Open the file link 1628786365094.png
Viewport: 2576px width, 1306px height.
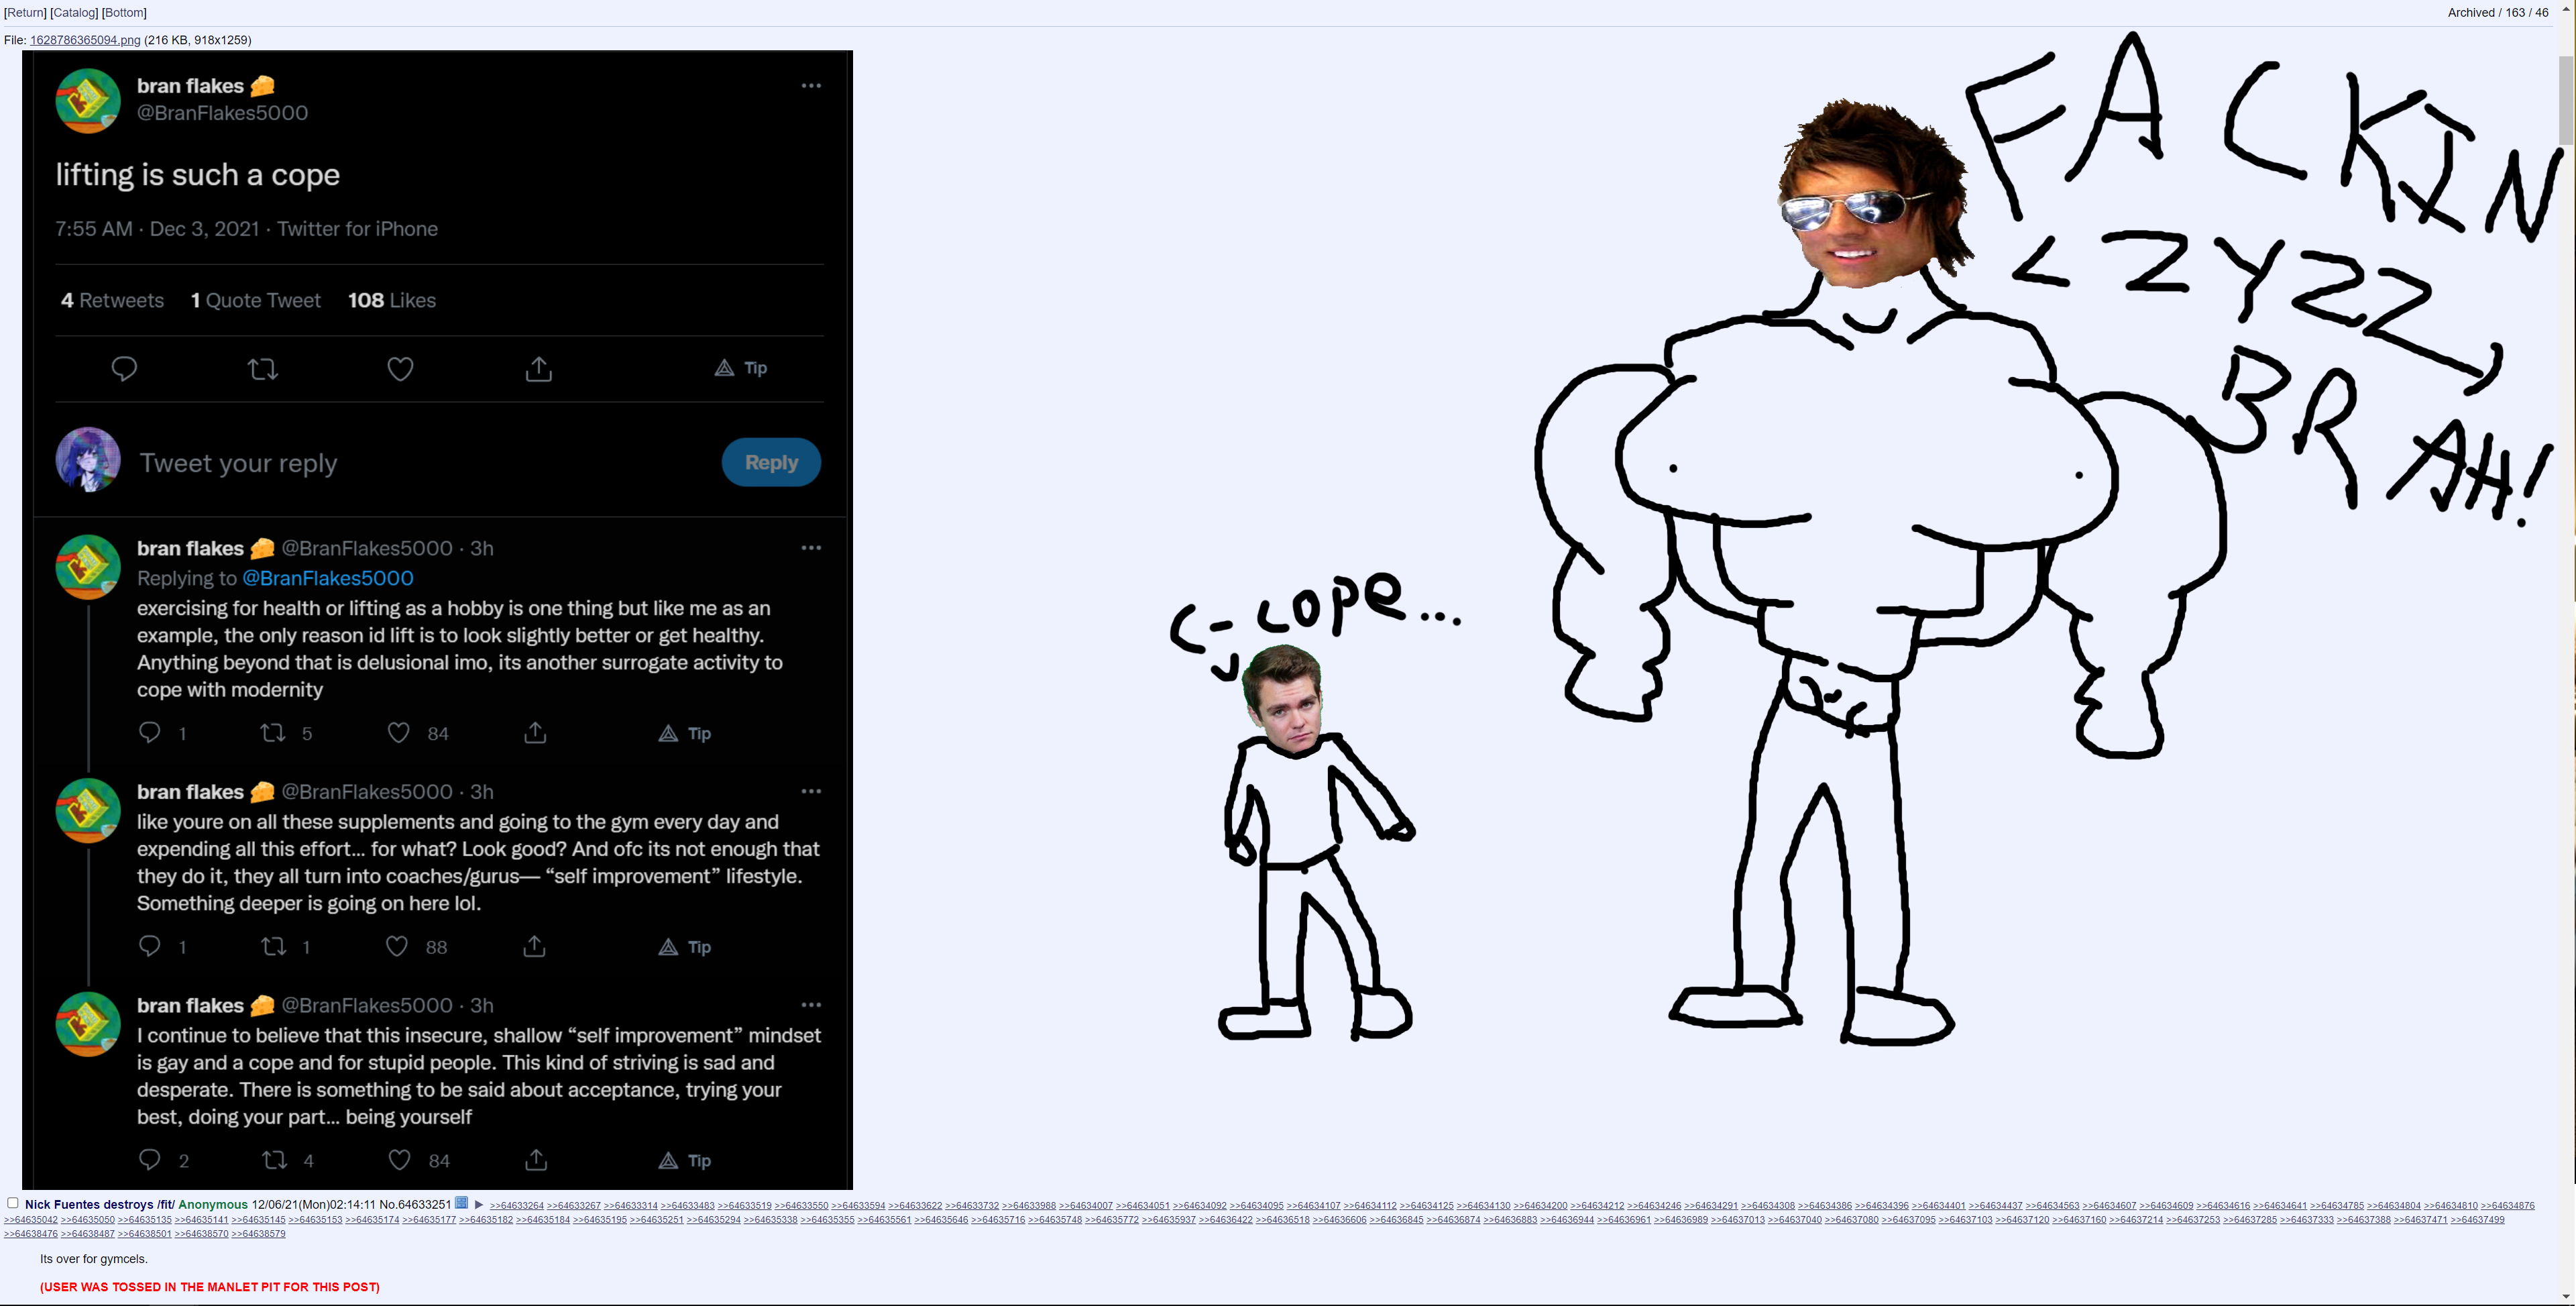point(85,40)
